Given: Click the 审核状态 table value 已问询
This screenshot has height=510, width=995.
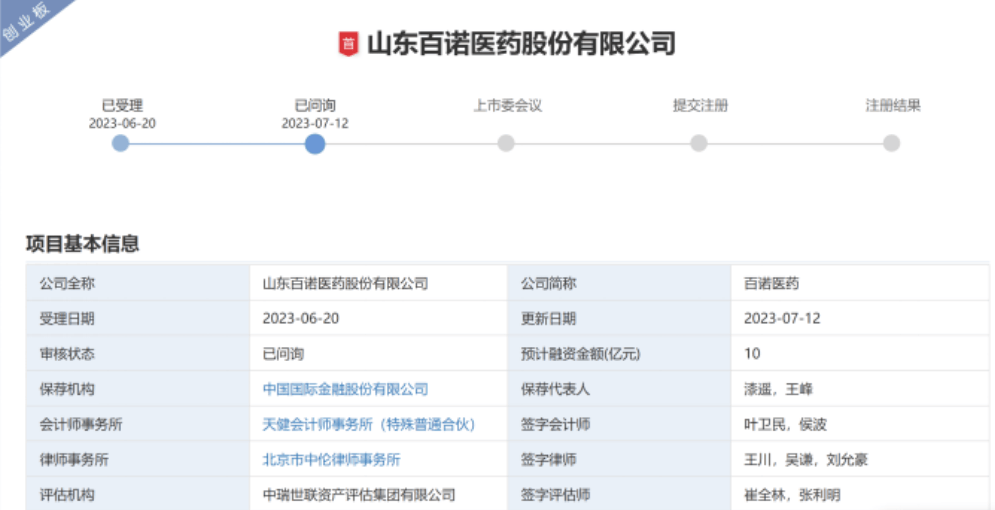Looking at the screenshot, I should [x=283, y=353].
